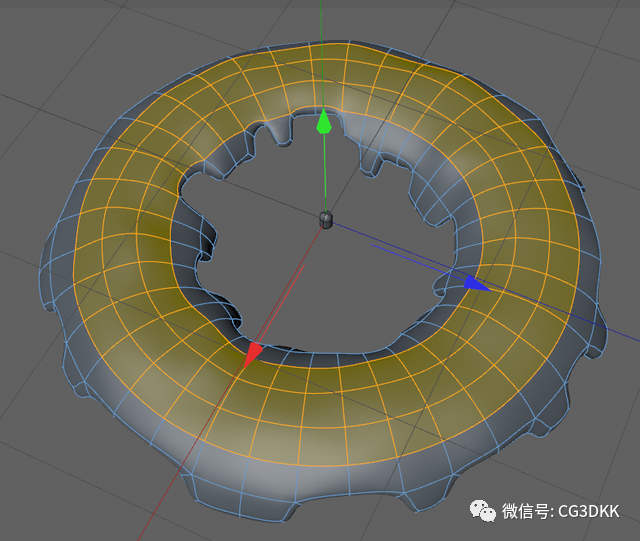Screen dimensions: 640x541
Task: Click the icing drip hanging inside the top-left hole
Action: click(281, 133)
